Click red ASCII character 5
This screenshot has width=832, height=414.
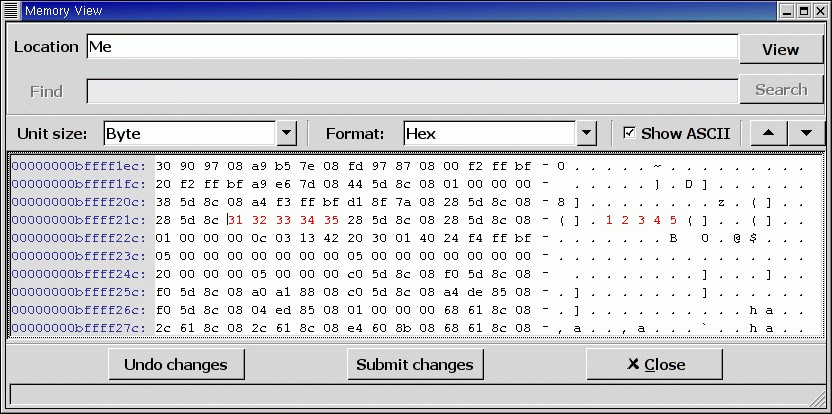pos(673,220)
